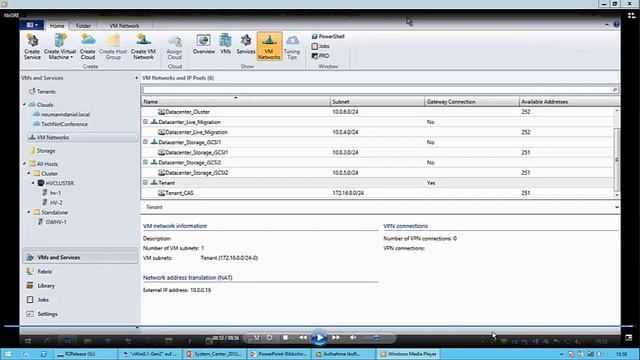This screenshot has height=360, width=640.
Task: Open Tuning Tips in ribbon
Action: 292,47
